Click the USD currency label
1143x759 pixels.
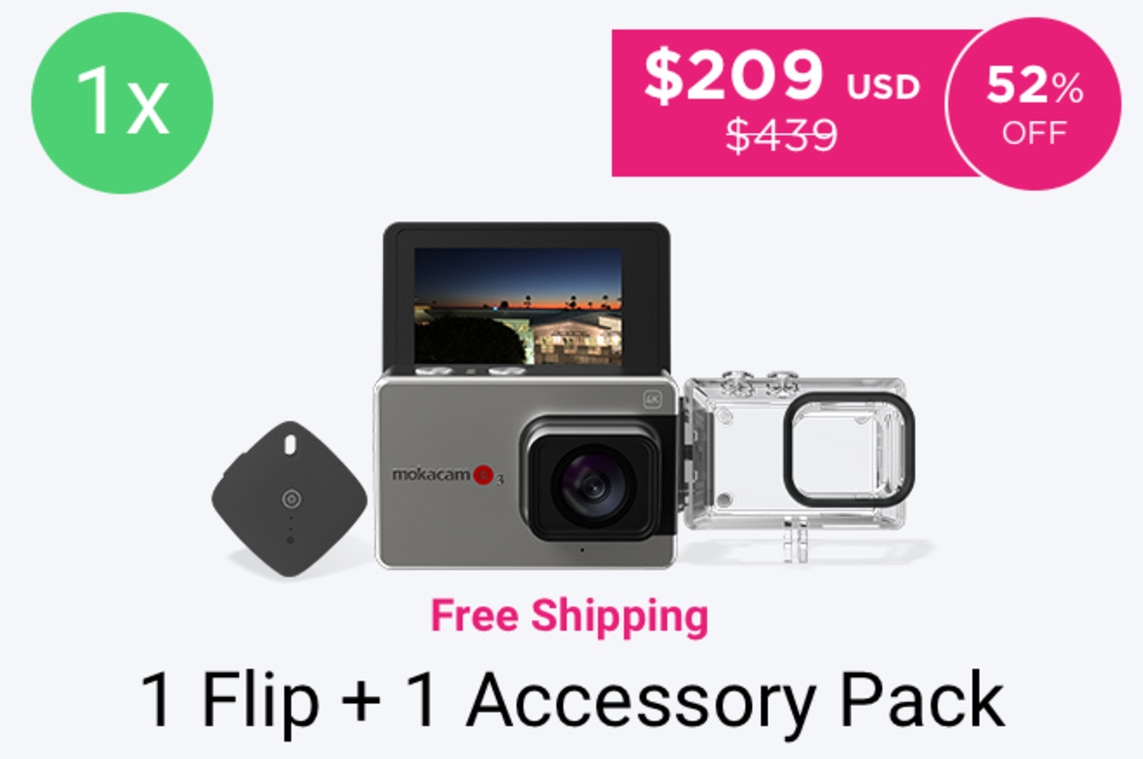click(x=883, y=87)
